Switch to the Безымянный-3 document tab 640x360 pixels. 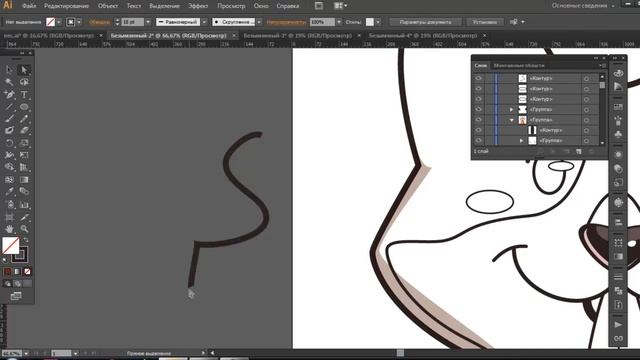[298, 36]
